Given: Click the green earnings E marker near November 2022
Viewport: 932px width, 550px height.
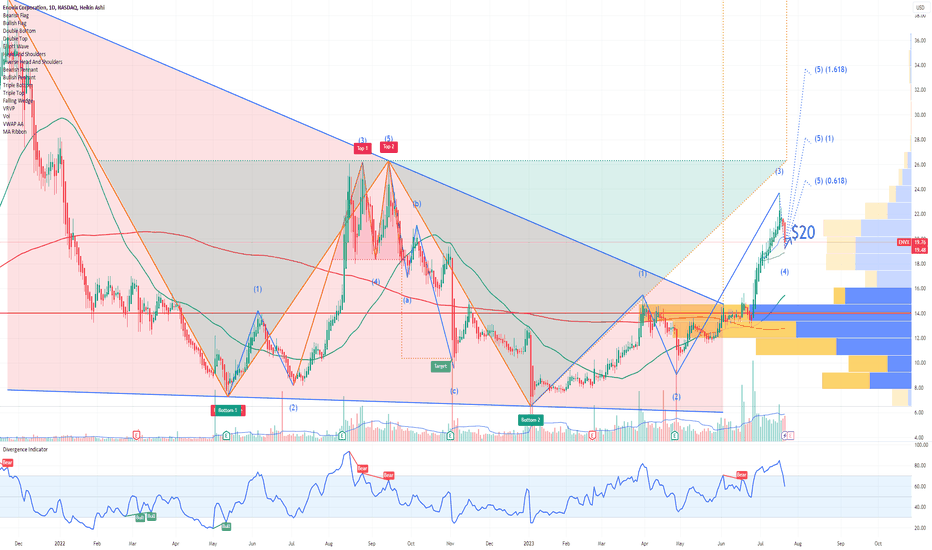Looking at the screenshot, I should pos(450,436).
